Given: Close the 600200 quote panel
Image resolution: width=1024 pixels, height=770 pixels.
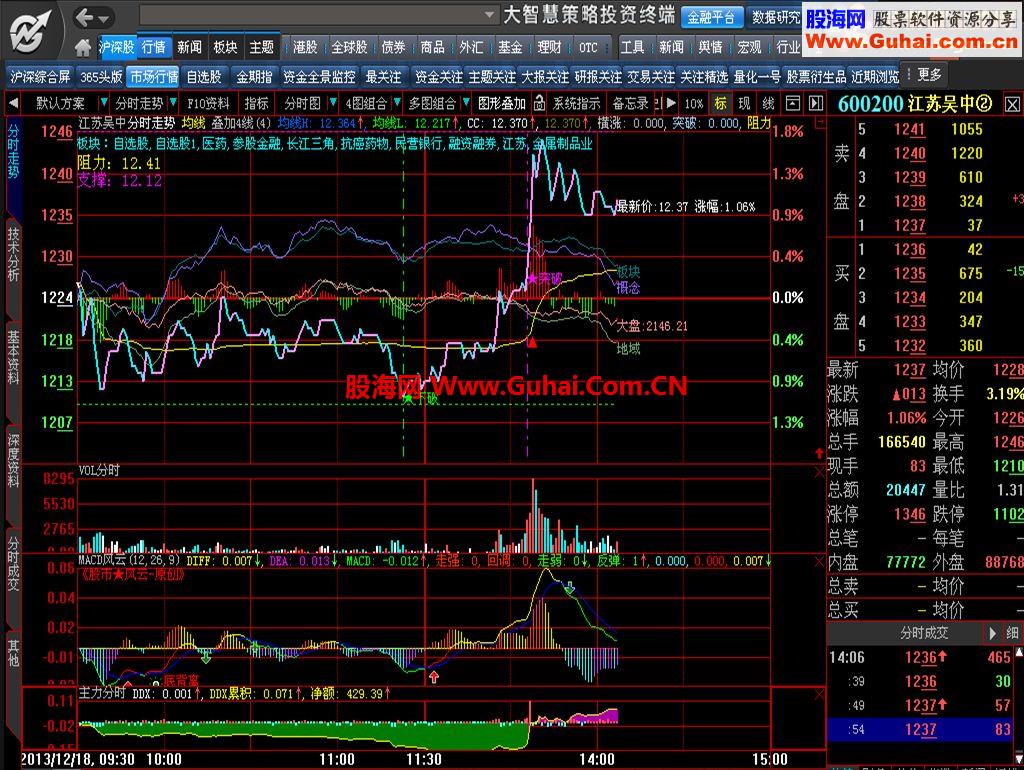Looking at the screenshot, I should [x=1012, y=104].
